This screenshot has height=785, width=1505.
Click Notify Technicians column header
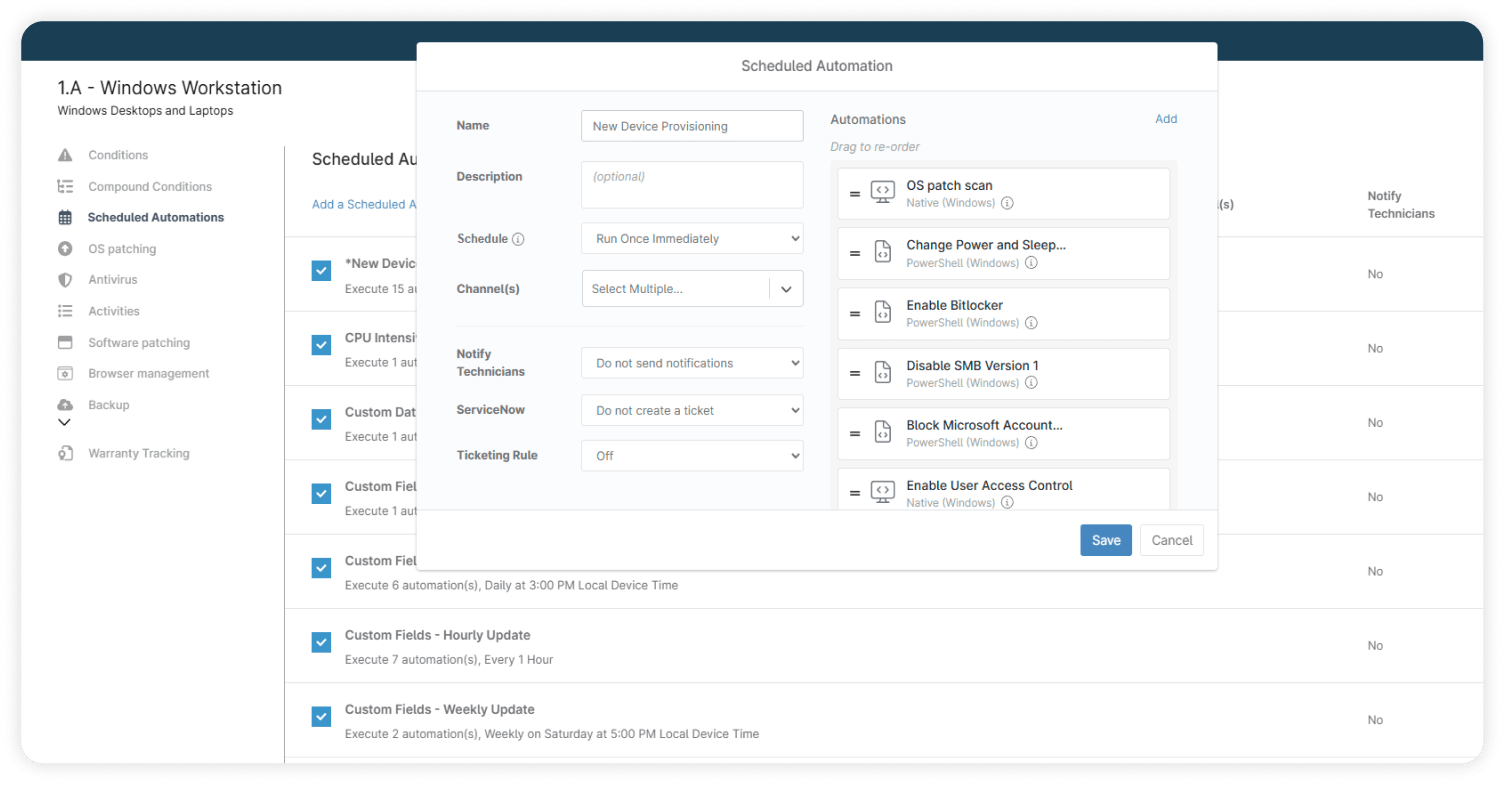(1401, 205)
